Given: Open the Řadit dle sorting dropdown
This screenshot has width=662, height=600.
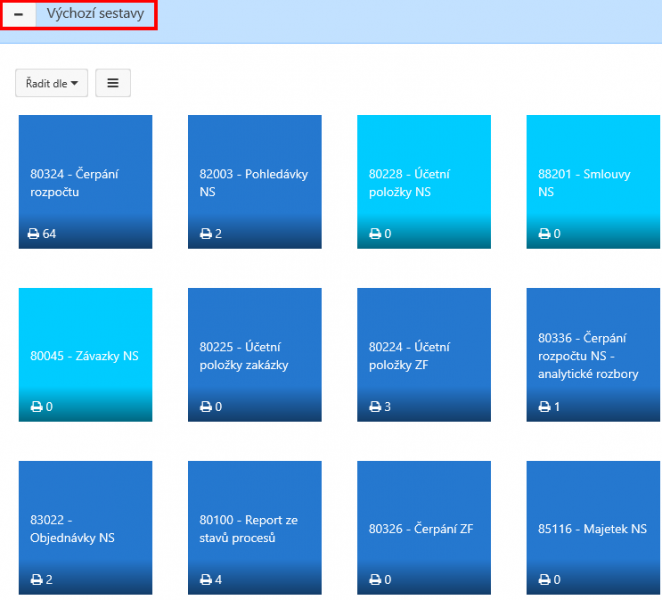Looking at the screenshot, I should [52, 83].
